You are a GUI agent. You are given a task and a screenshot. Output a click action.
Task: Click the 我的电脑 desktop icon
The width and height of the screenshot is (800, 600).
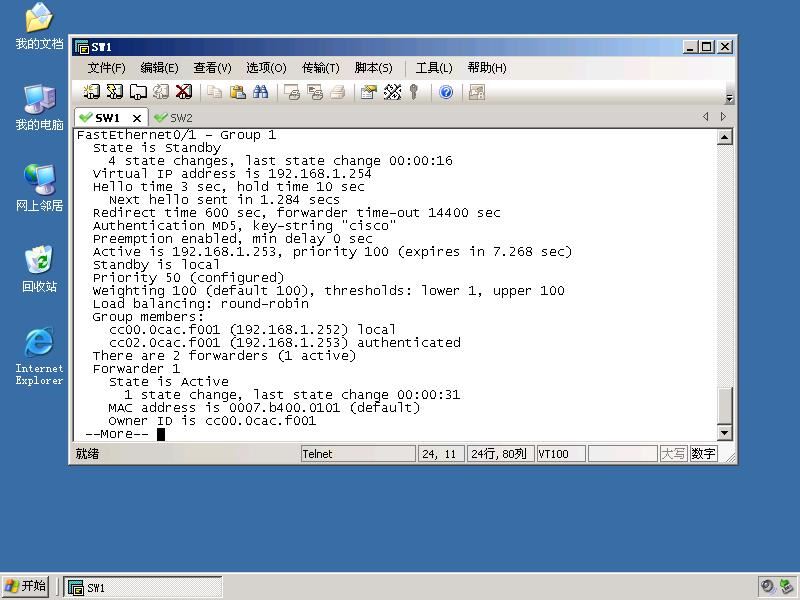pos(39,108)
